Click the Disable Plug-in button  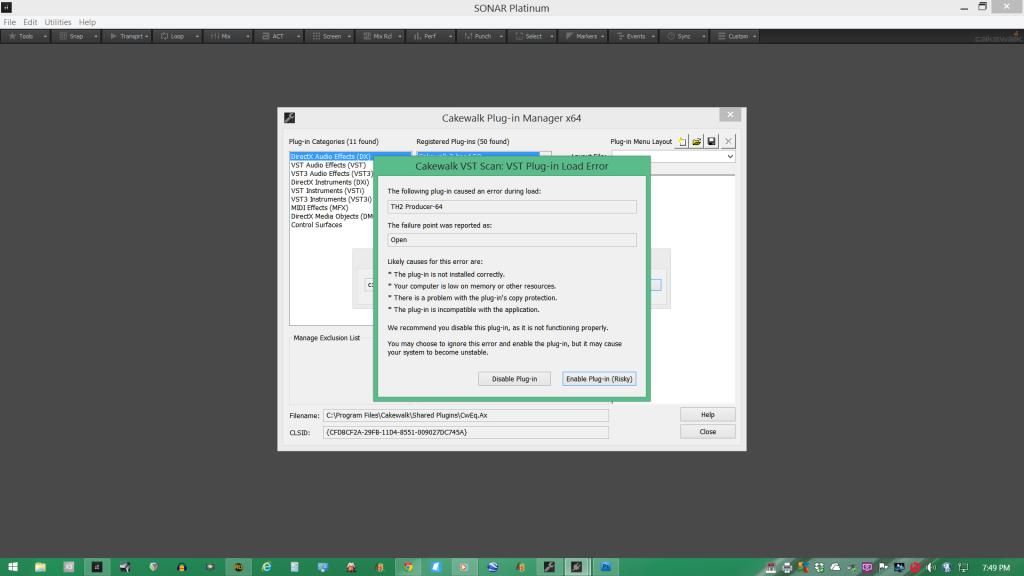[515, 379]
